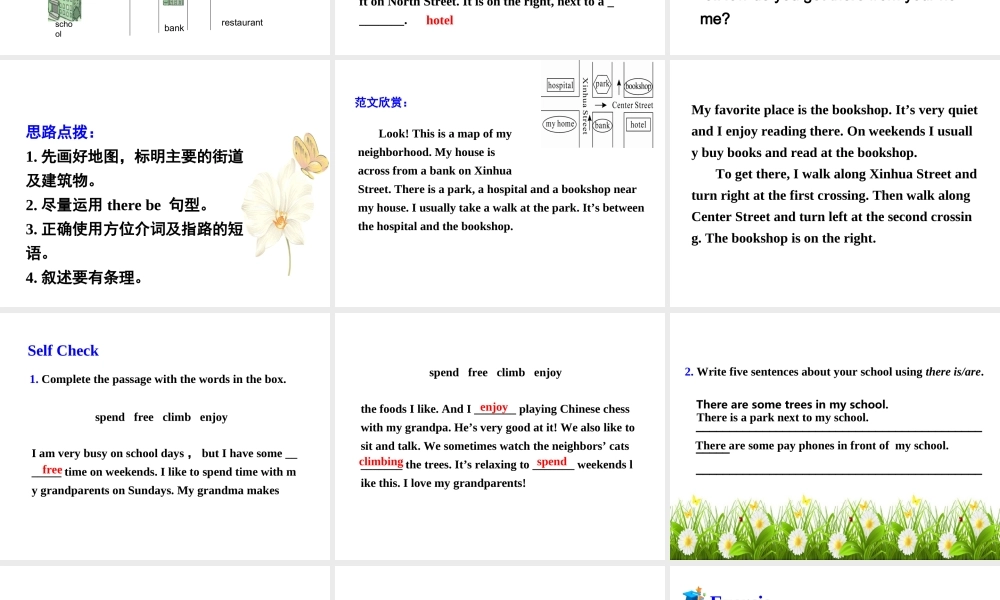Click the red answer 'climbing'
The image size is (1000, 600).
click(x=381, y=462)
